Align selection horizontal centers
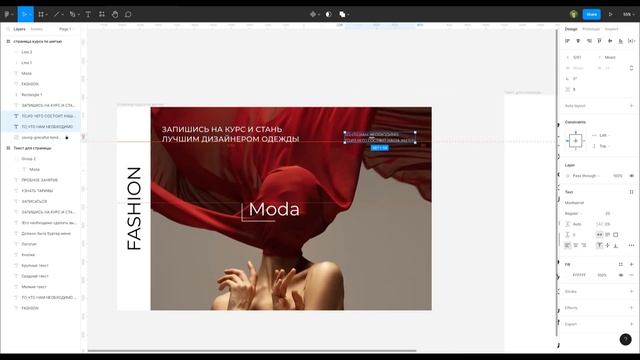The height and width of the screenshot is (360, 640). point(578,41)
